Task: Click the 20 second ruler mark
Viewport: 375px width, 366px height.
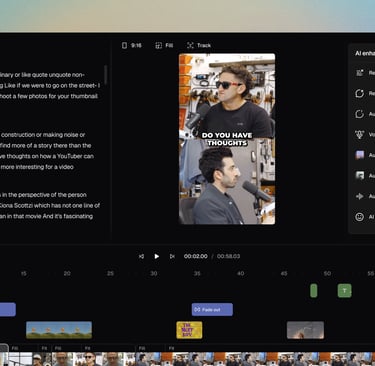Action: pos(67,273)
